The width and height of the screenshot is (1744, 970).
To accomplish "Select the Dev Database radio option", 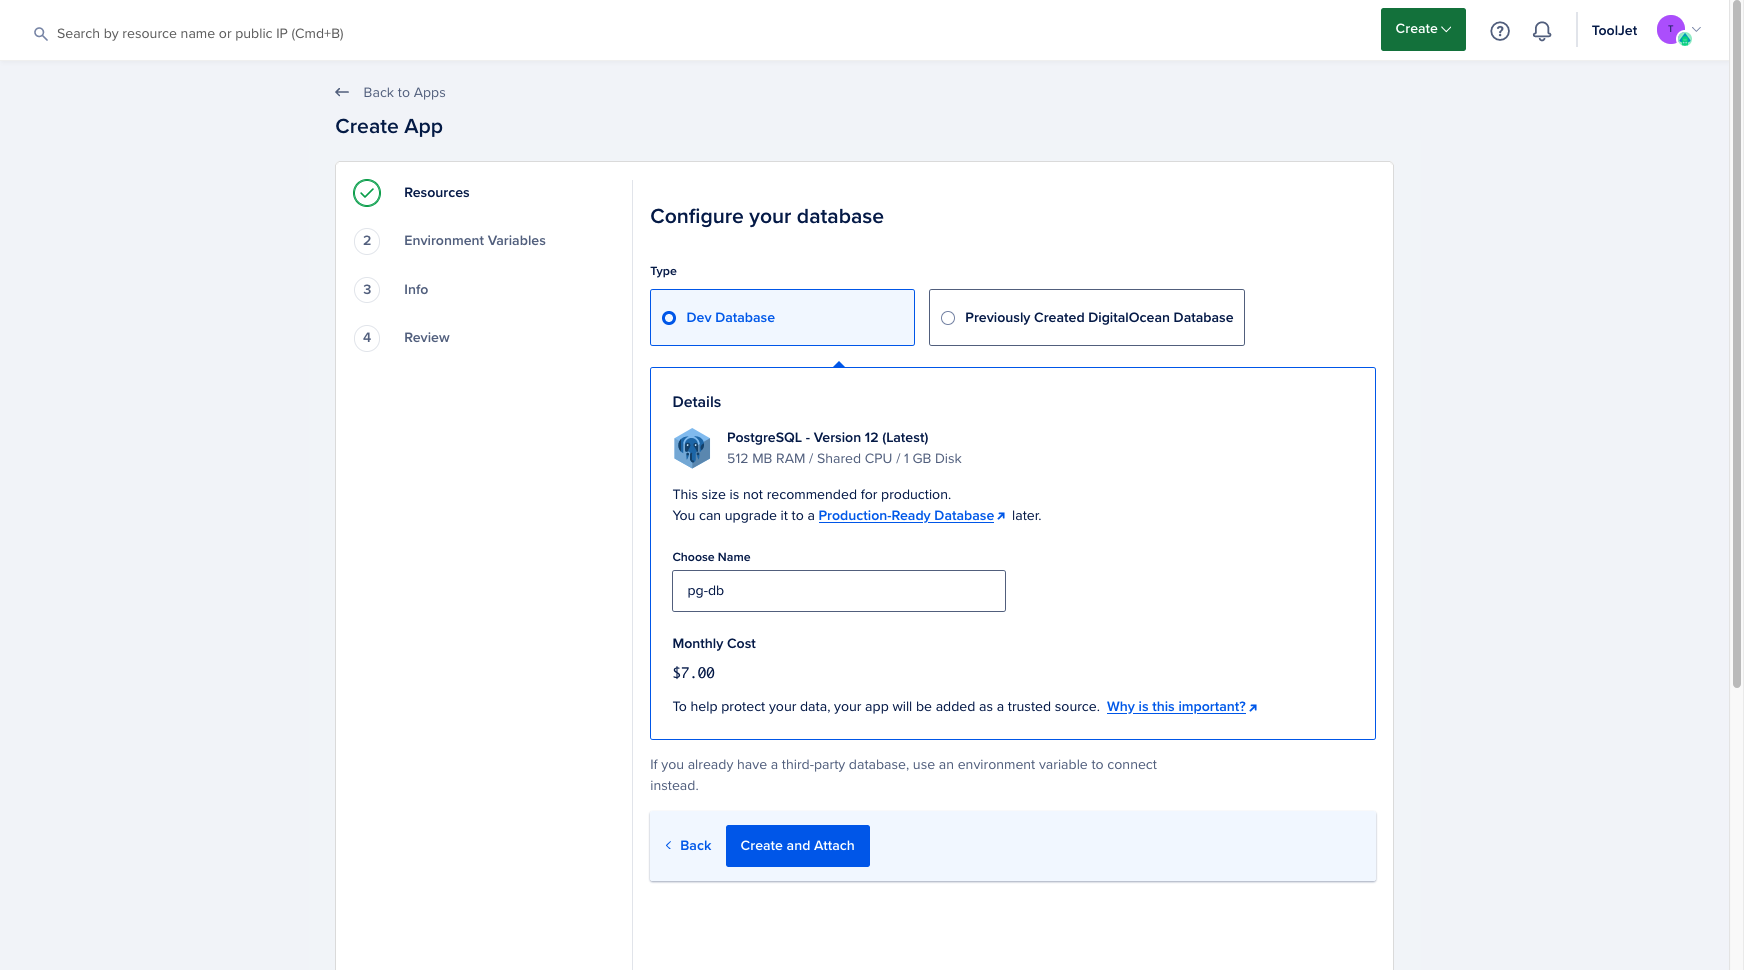I will pos(670,318).
